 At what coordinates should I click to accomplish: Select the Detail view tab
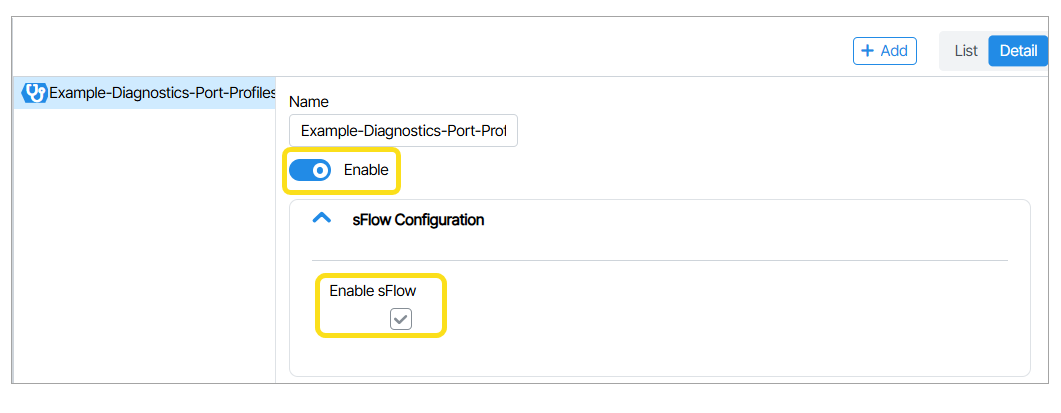(1017, 51)
